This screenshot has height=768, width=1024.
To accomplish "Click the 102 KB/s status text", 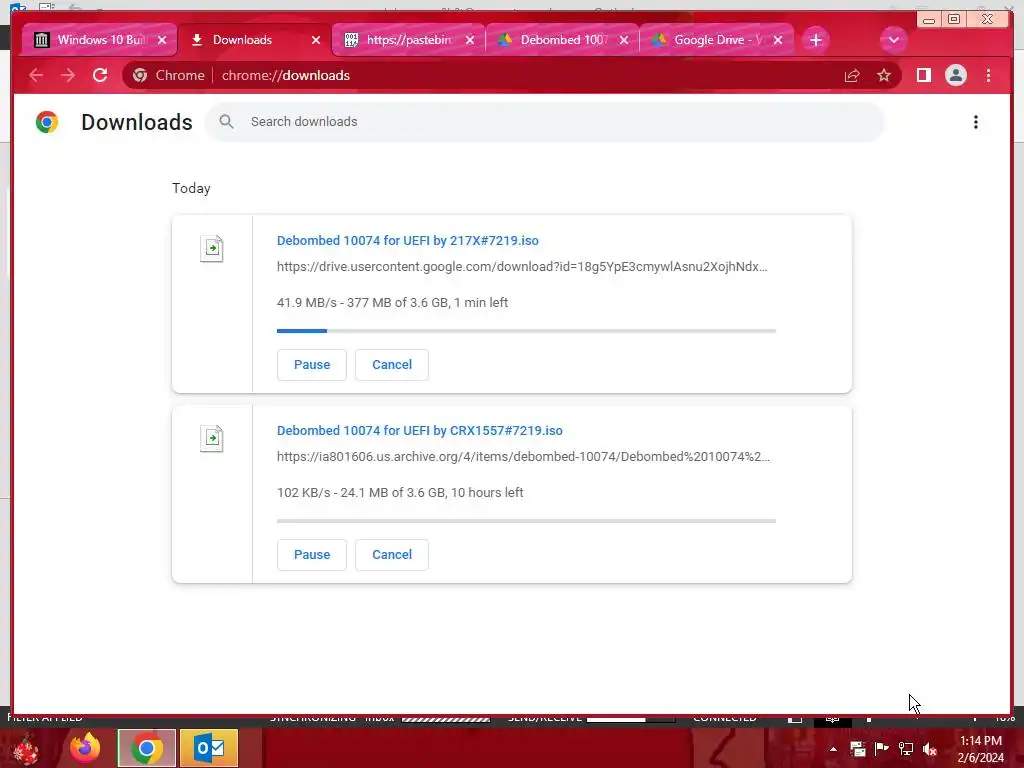I will pos(400,492).
